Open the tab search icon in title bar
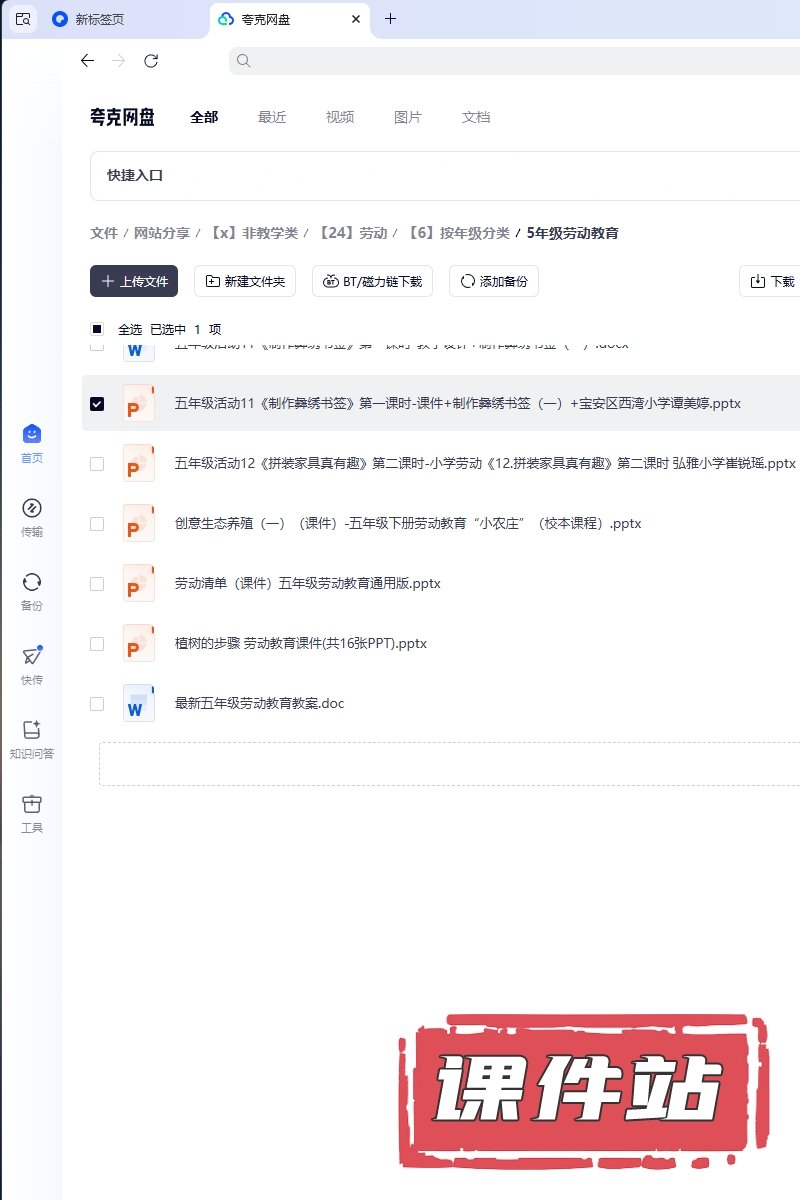 pos(23,19)
